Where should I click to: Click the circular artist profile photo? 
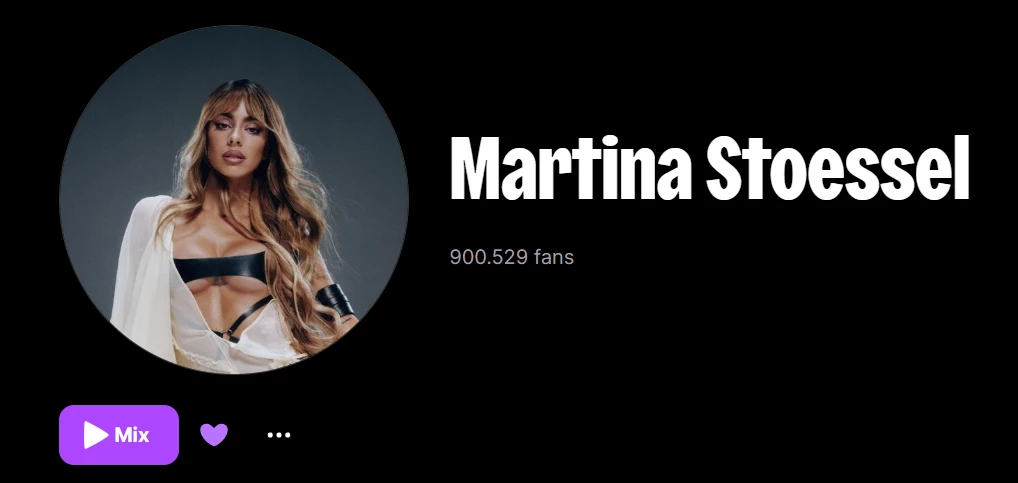pyautogui.click(x=234, y=200)
